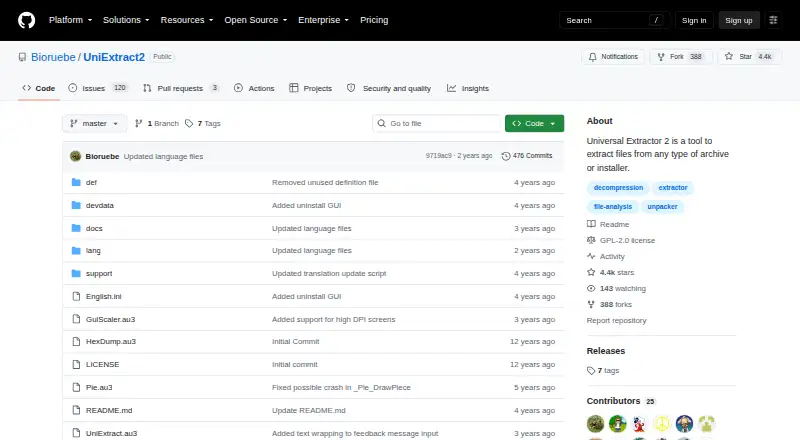Open the header menu icon next to Sign up
800x440 pixels.
[773, 20]
